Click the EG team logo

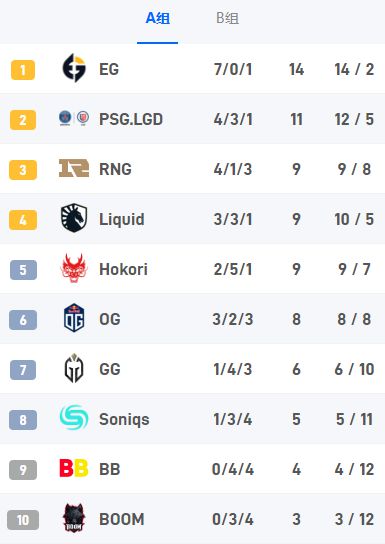click(74, 68)
